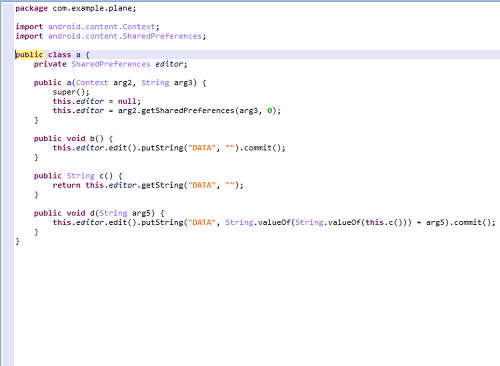Click 'String' return type of method c
Image resolution: width=500 pixels, height=366 pixels.
80,176
